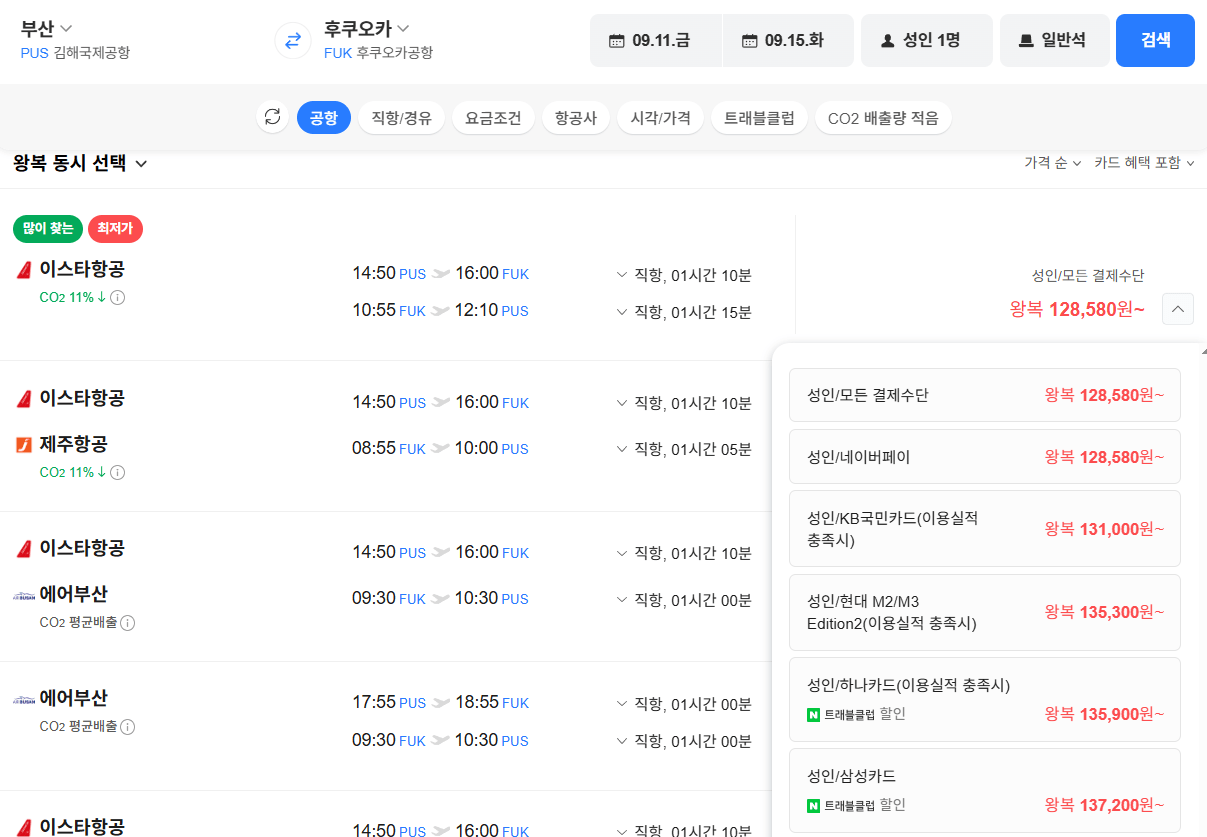Select the 성인/네이버페이 payment option

[984, 456]
